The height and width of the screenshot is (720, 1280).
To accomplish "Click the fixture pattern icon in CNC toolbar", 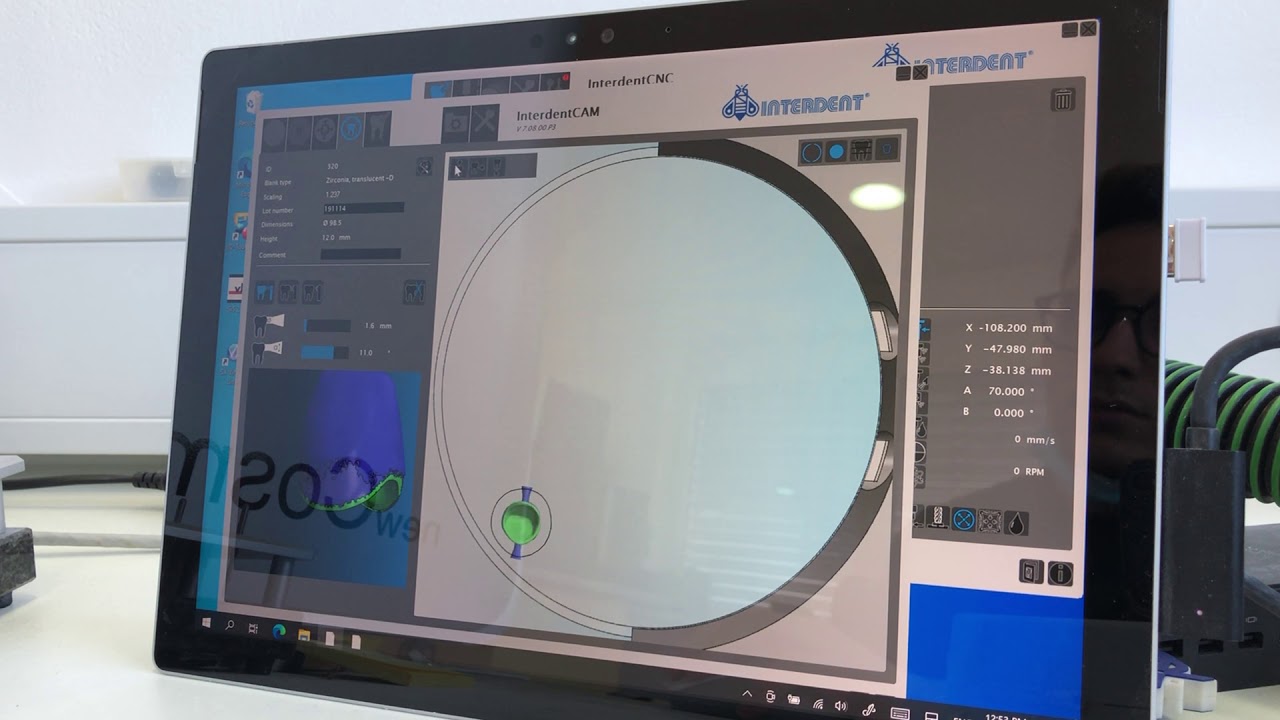I will pos(990,521).
